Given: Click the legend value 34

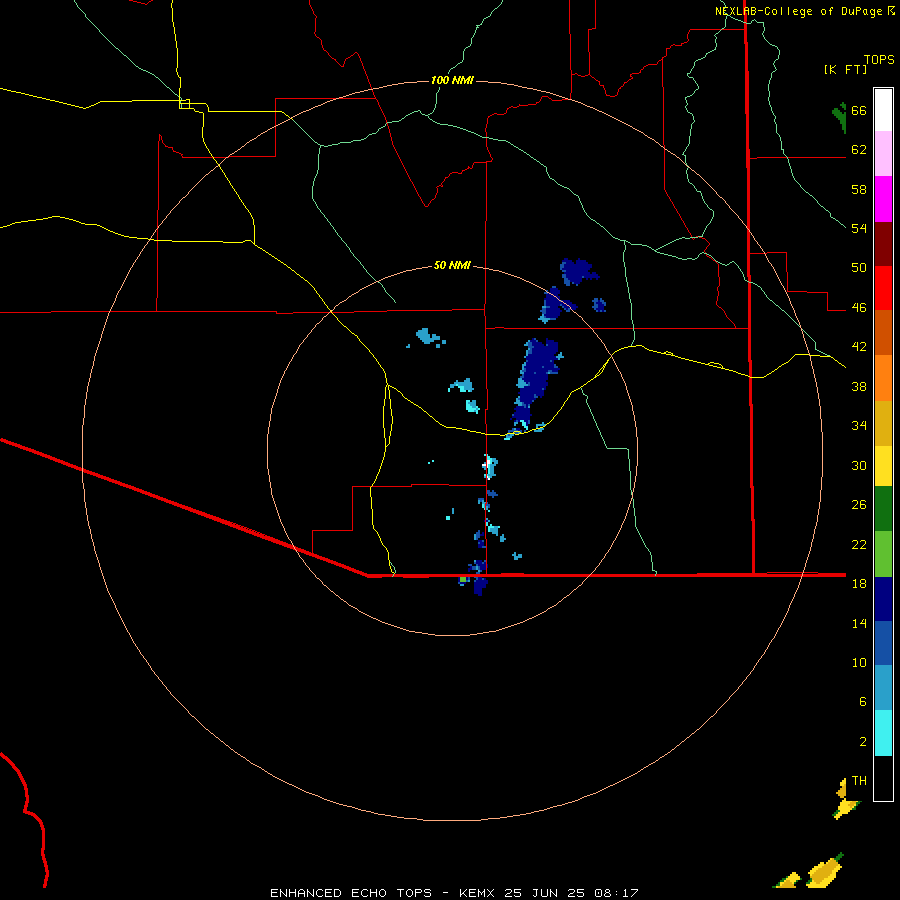Looking at the screenshot, I should [859, 426].
